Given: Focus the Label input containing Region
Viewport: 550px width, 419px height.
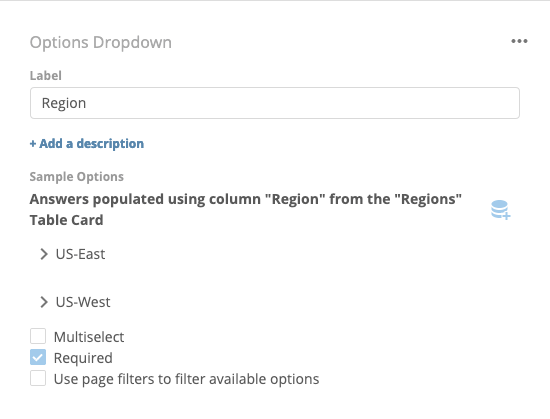Looking at the screenshot, I should pyautogui.click(x=275, y=103).
